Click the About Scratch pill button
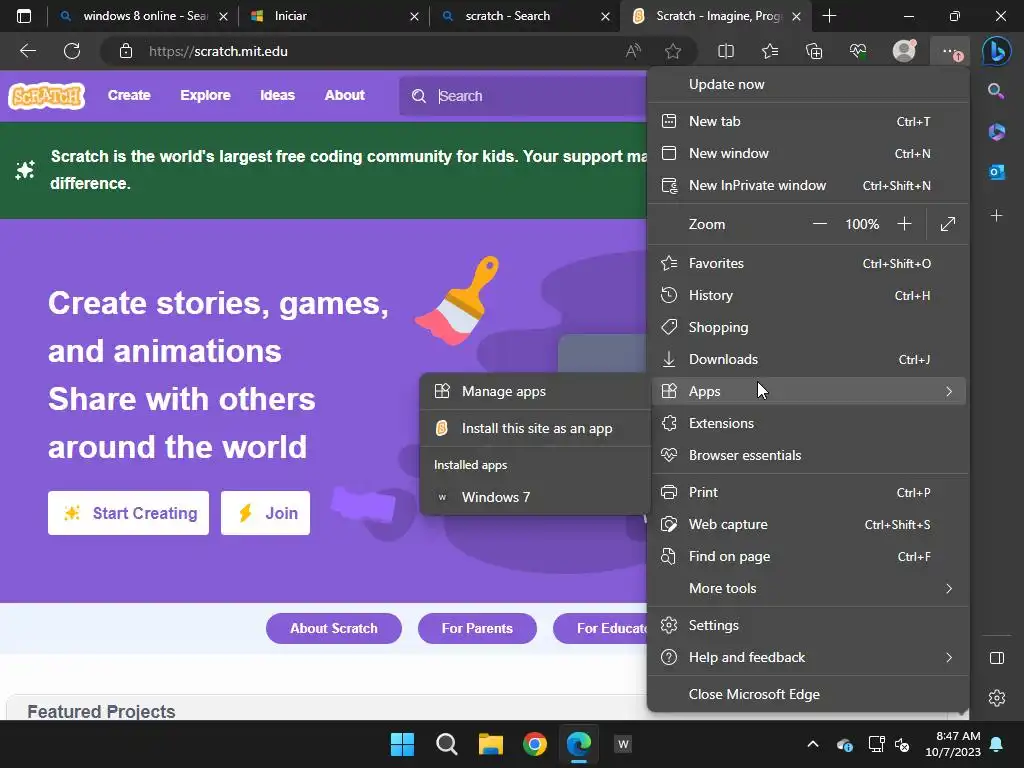This screenshot has height=768, width=1024. [x=334, y=628]
